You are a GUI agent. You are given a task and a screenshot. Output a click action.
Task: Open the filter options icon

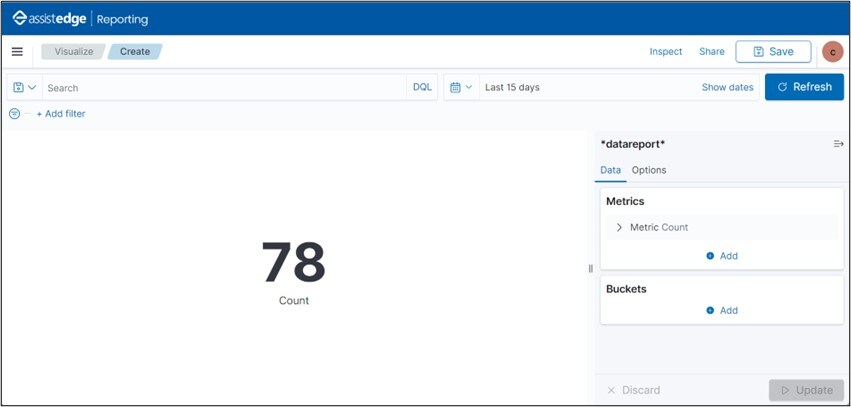coord(15,114)
